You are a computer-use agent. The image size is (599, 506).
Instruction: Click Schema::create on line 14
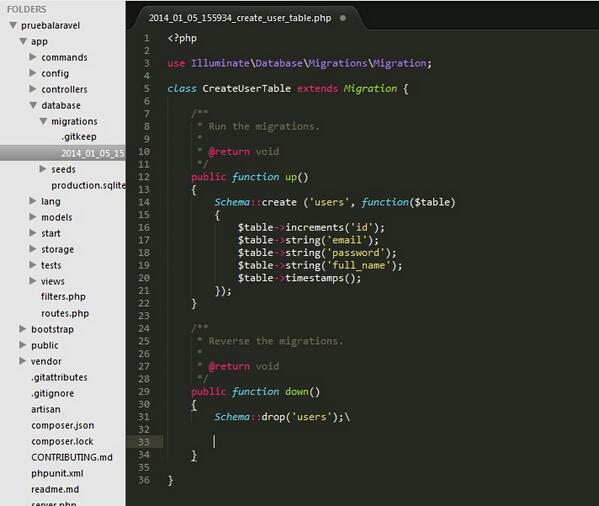255,202
